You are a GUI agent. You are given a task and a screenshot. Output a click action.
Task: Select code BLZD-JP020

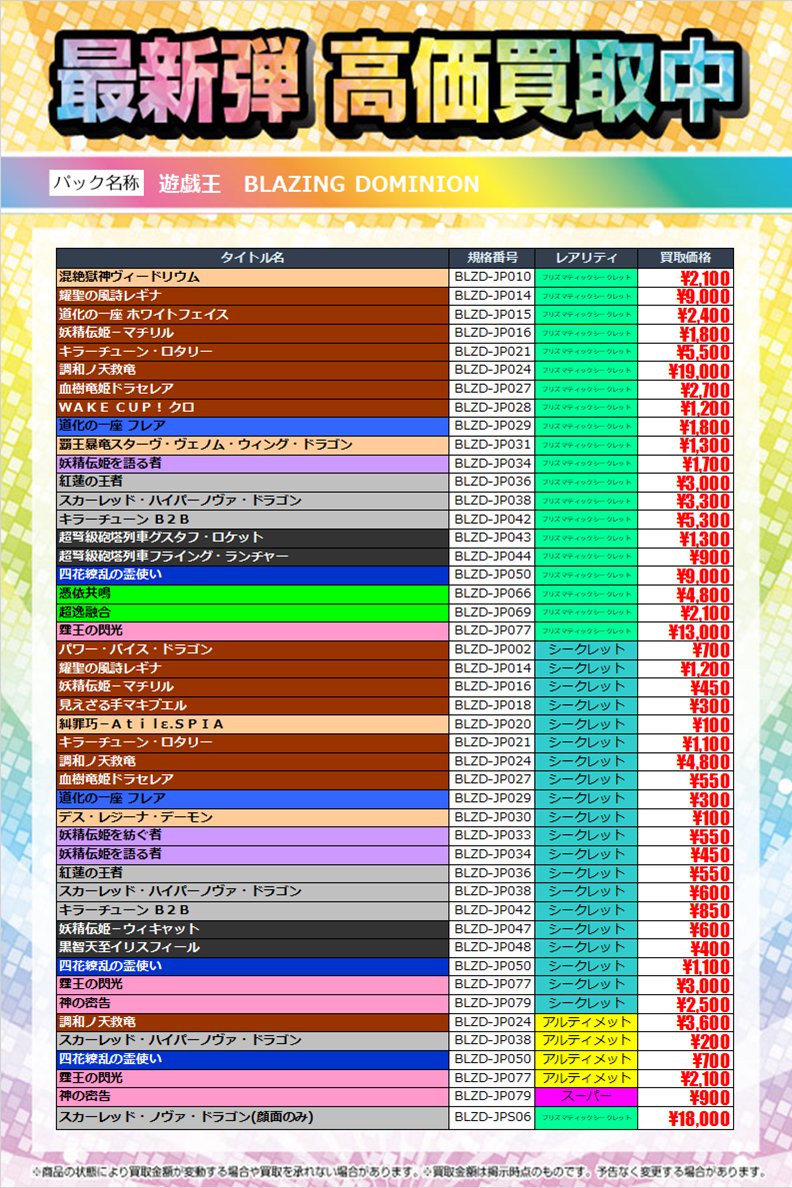coord(493,724)
